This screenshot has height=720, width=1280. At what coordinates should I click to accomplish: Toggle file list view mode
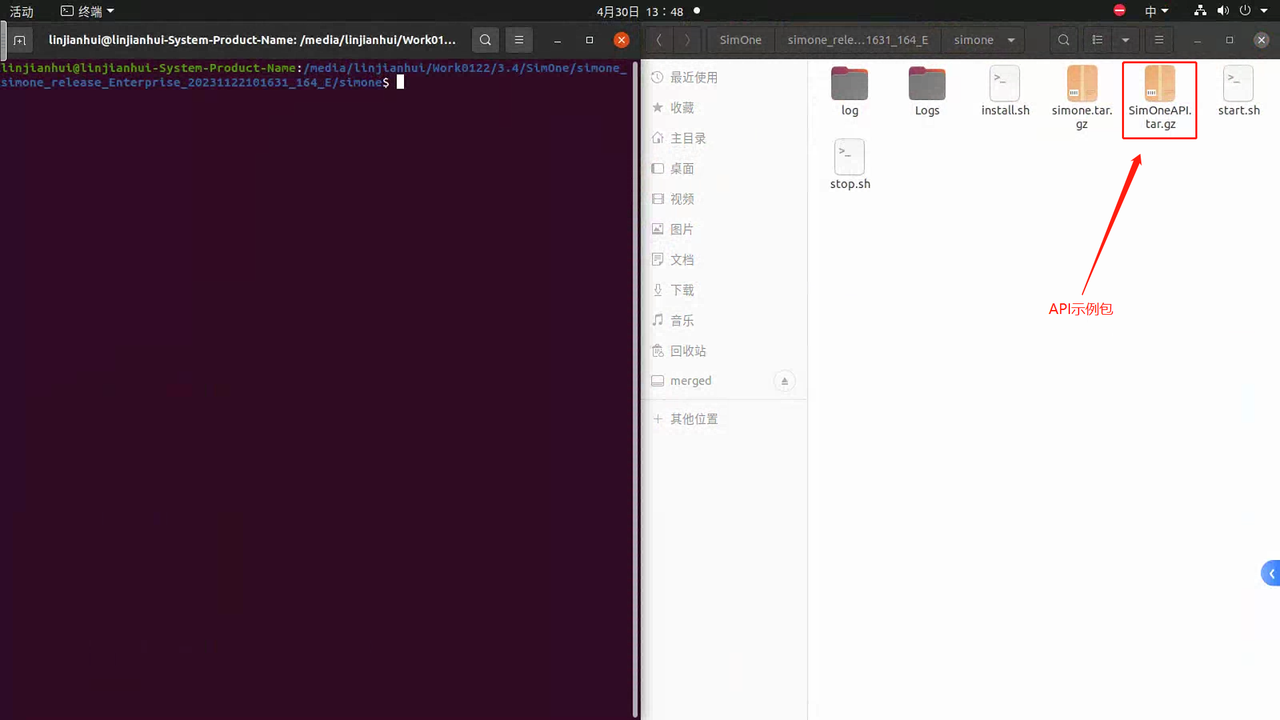pyautogui.click(x=1098, y=40)
